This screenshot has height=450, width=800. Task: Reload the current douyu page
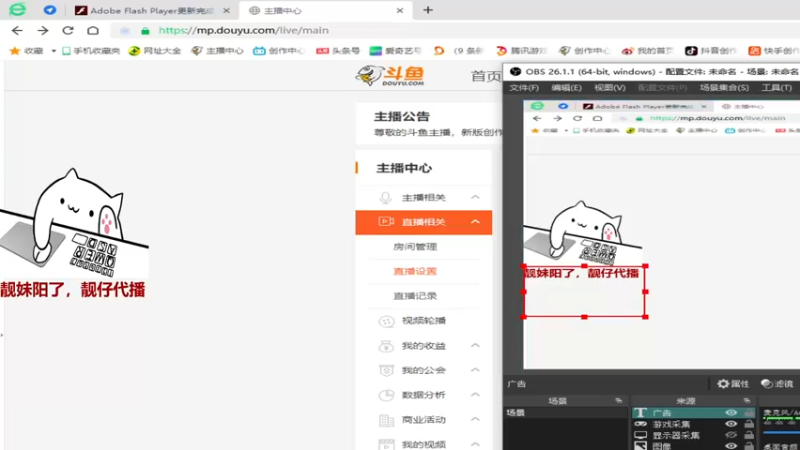click(x=68, y=31)
